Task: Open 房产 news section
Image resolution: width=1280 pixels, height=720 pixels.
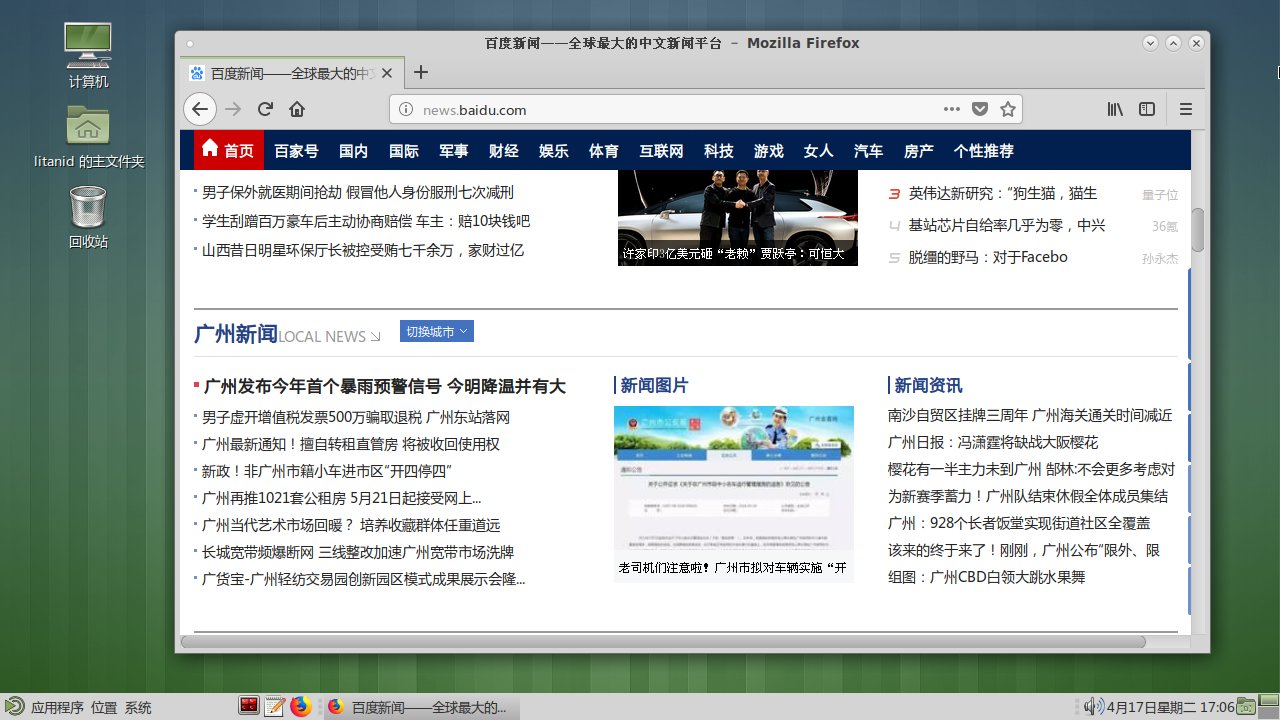Action: 918,151
